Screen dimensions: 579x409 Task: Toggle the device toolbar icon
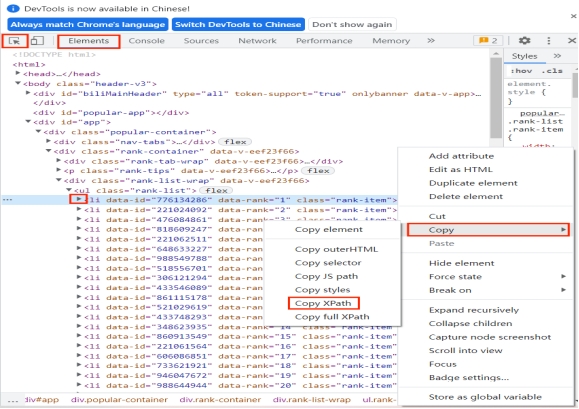coord(37,41)
